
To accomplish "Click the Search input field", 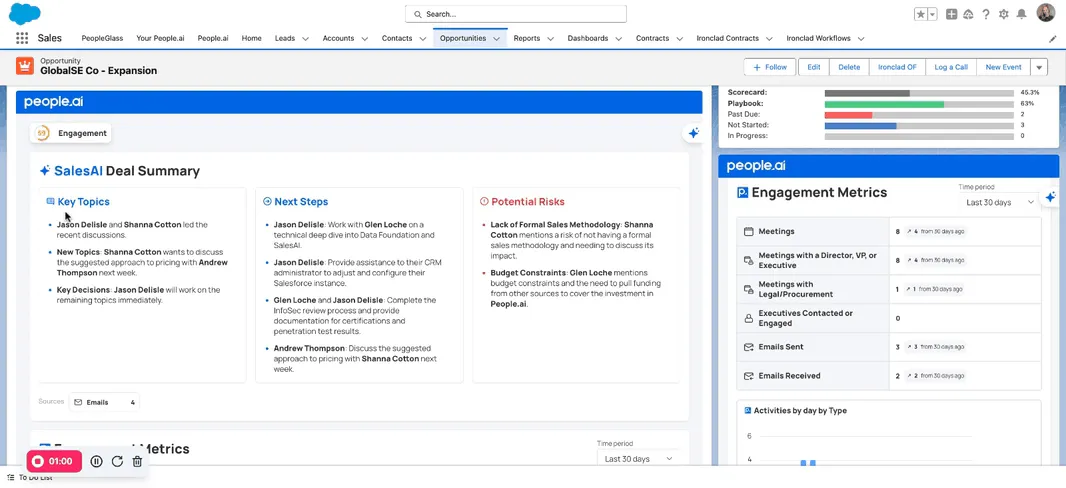I will pyautogui.click(x=515, y=14).
